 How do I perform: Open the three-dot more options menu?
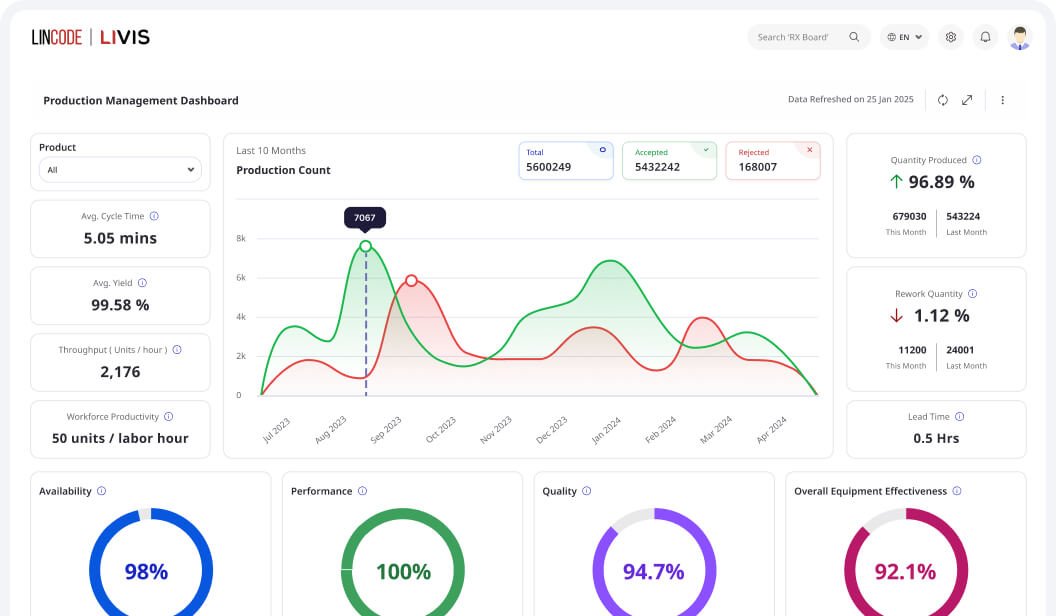coord(1002,100)
